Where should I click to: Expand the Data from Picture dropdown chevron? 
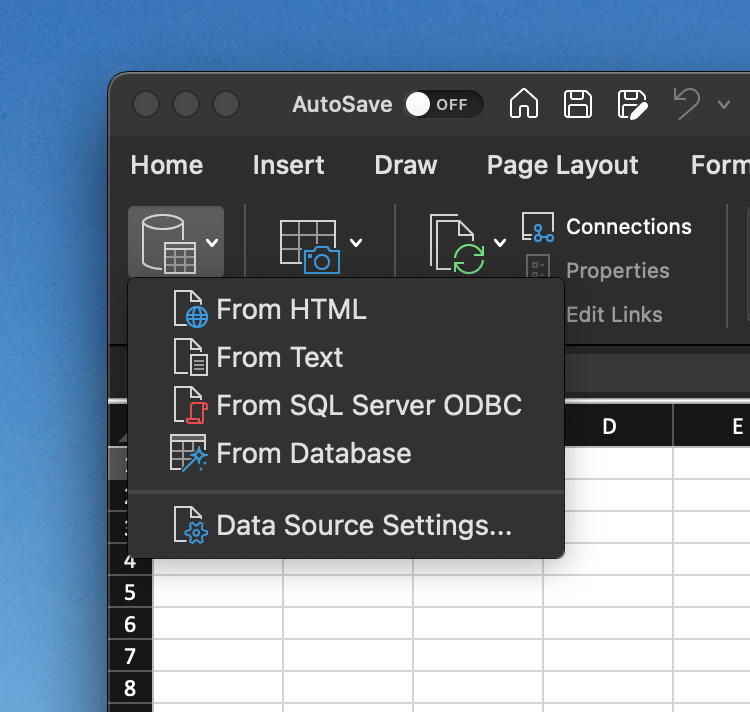(x=355, y=242)
